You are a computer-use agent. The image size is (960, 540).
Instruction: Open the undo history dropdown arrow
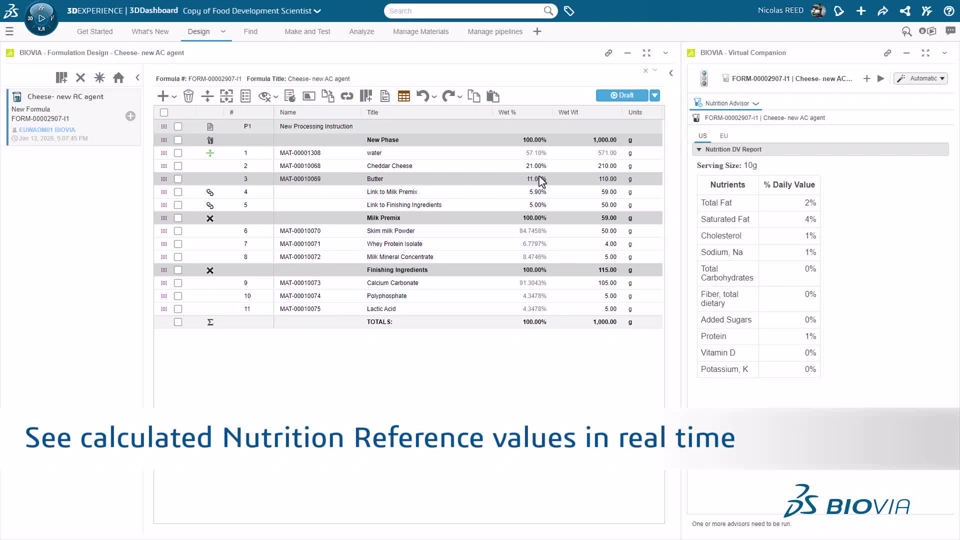coord(434,97)
